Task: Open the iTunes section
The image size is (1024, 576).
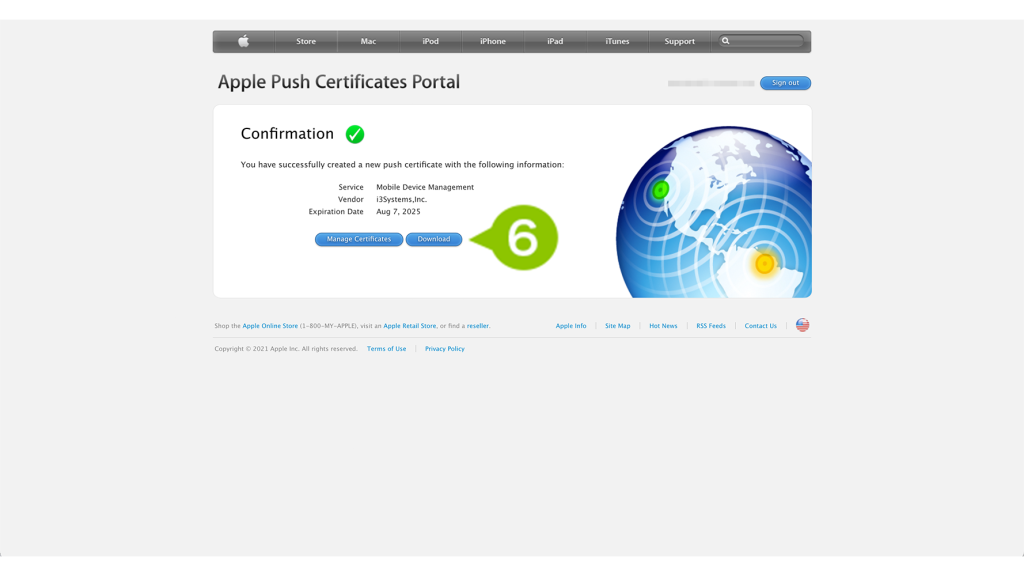Action: [617, 41]
